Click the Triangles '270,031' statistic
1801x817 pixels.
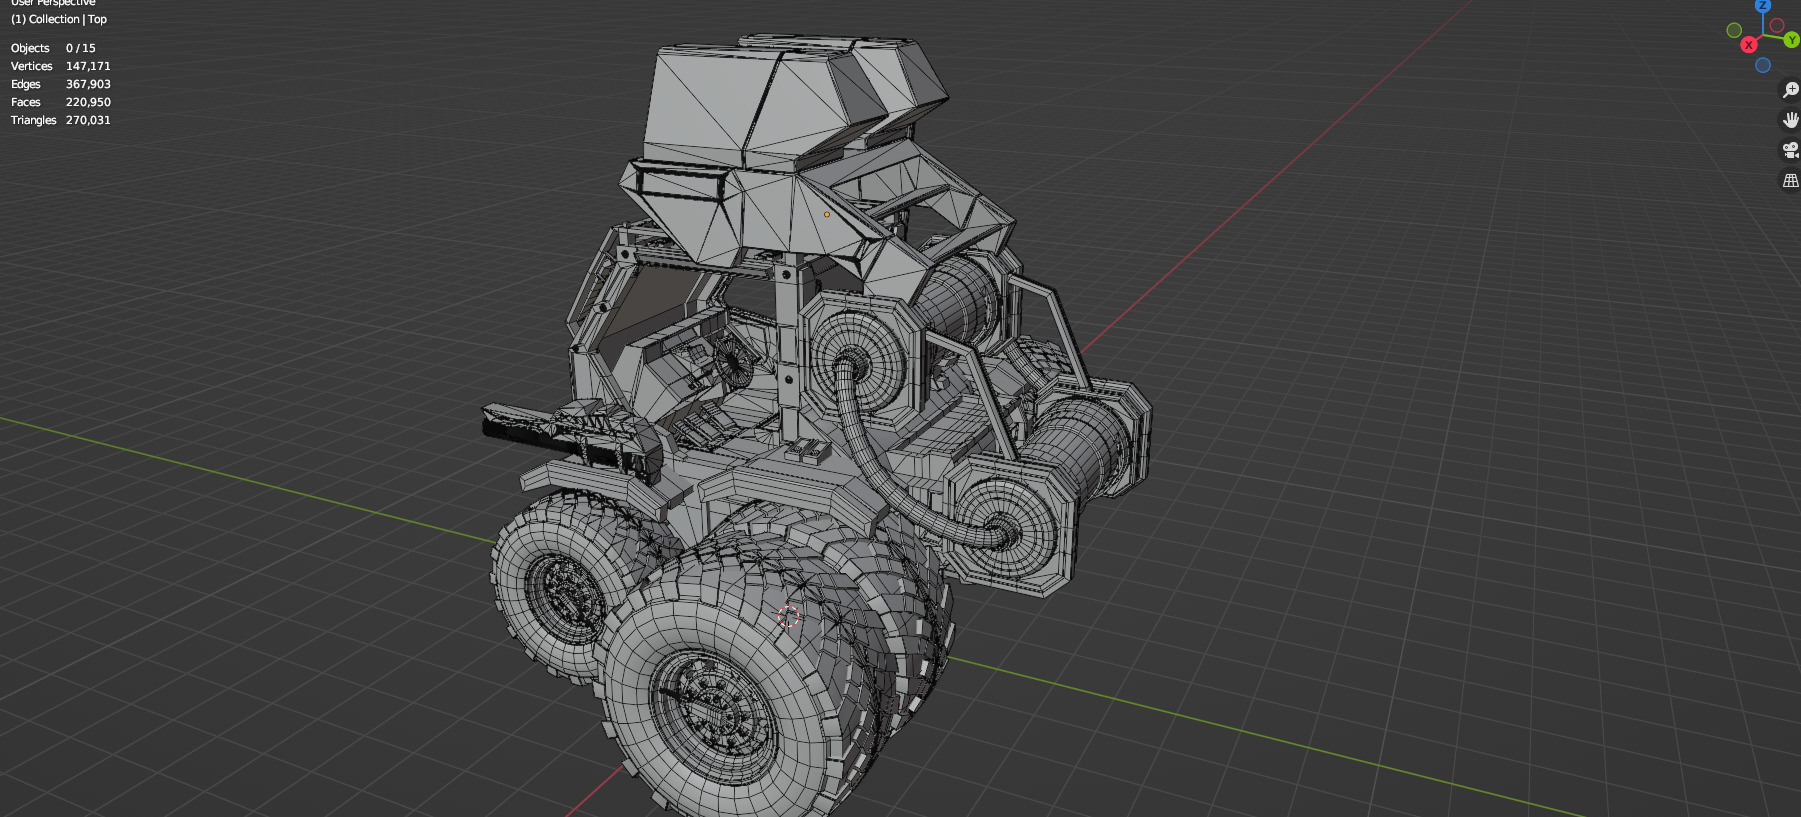coord(88,120)
